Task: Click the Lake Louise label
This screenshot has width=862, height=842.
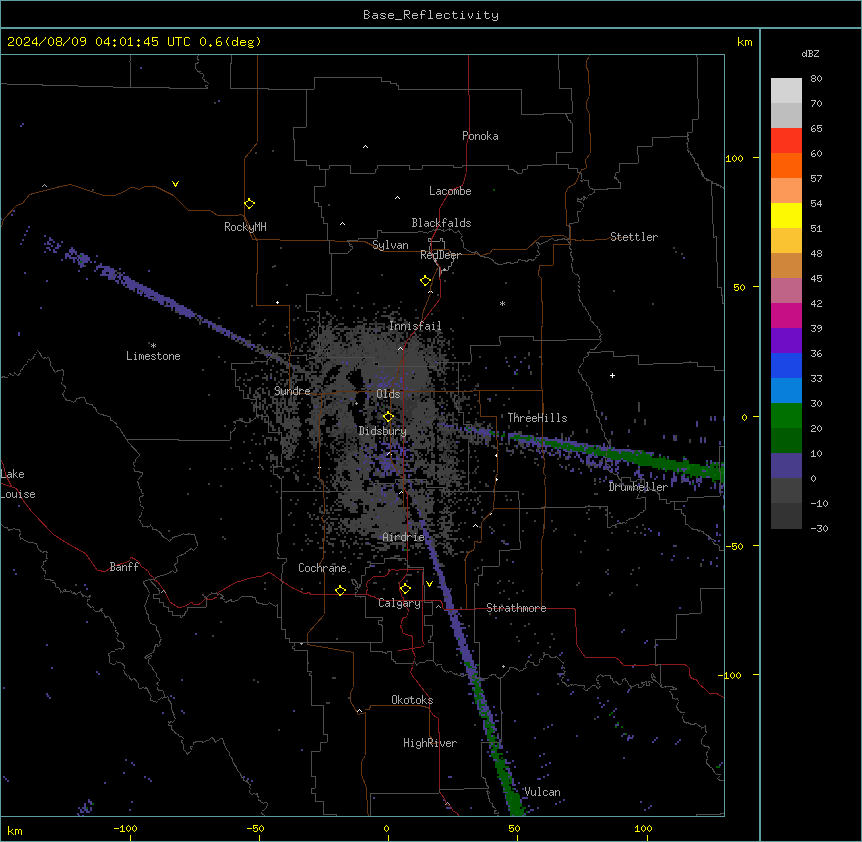Action: pos(18,484)
